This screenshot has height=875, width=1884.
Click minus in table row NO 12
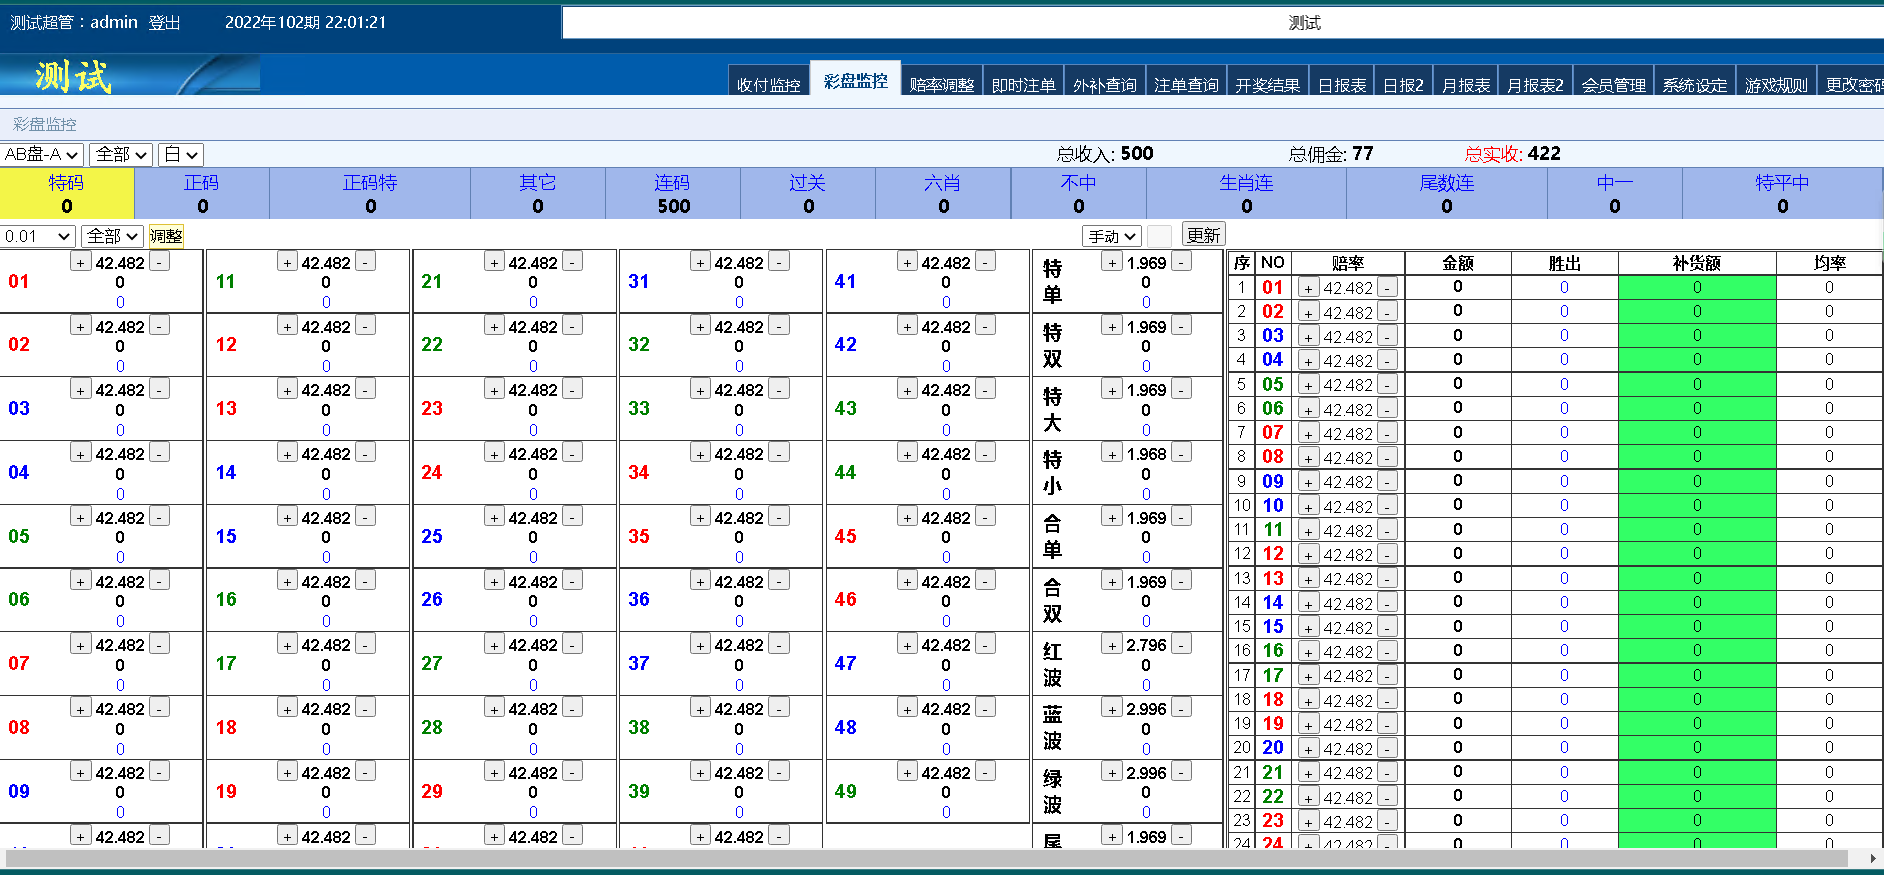pyautogui.click(x=1386, y=555)
